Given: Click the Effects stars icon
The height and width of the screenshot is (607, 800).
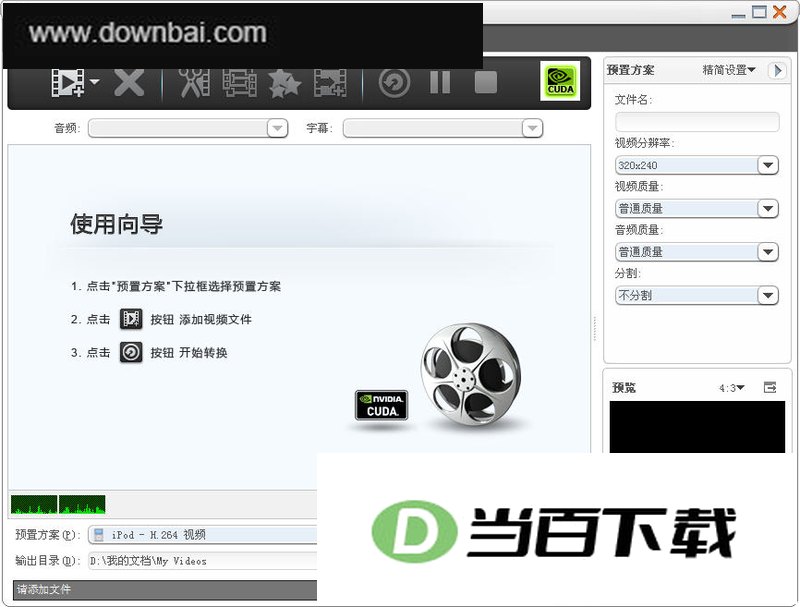Looking at the screenshot, I should 285,83.
